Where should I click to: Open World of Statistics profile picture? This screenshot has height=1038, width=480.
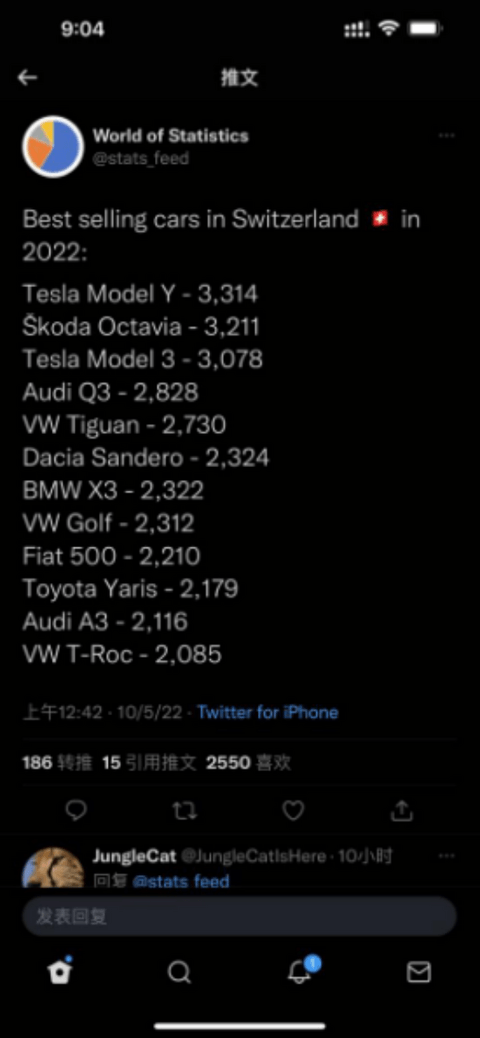pyautogui.click(x=53, y=146)
